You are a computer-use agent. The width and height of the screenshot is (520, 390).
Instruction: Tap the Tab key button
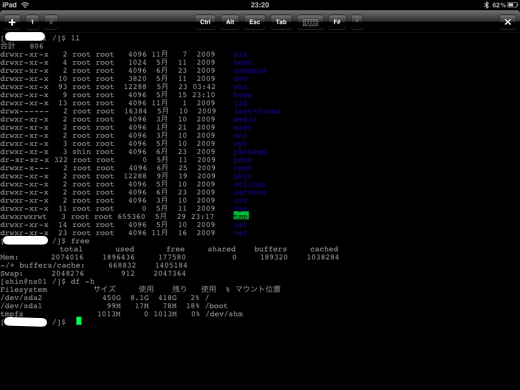281,22
